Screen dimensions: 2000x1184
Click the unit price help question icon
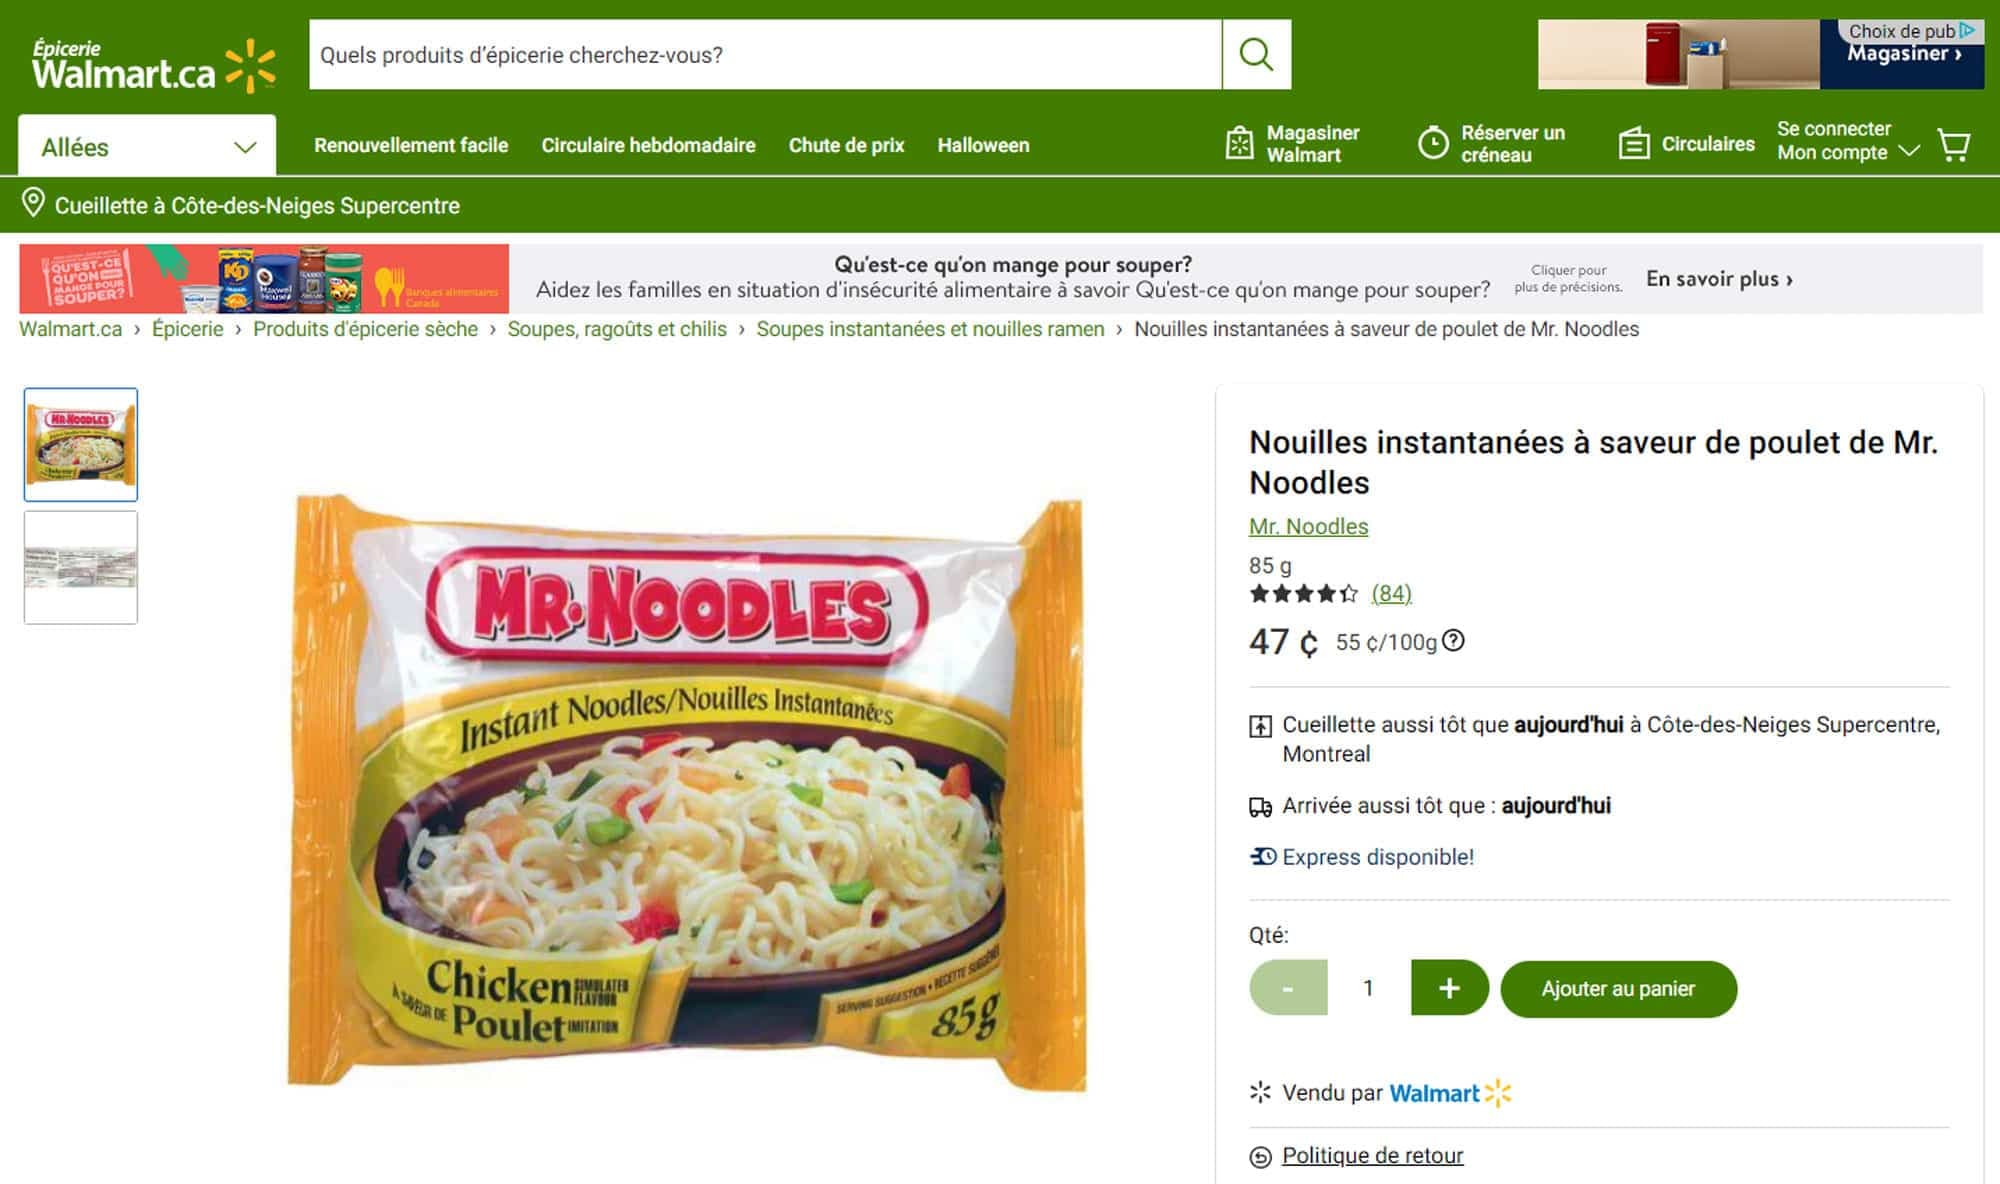coord(1454,641)
